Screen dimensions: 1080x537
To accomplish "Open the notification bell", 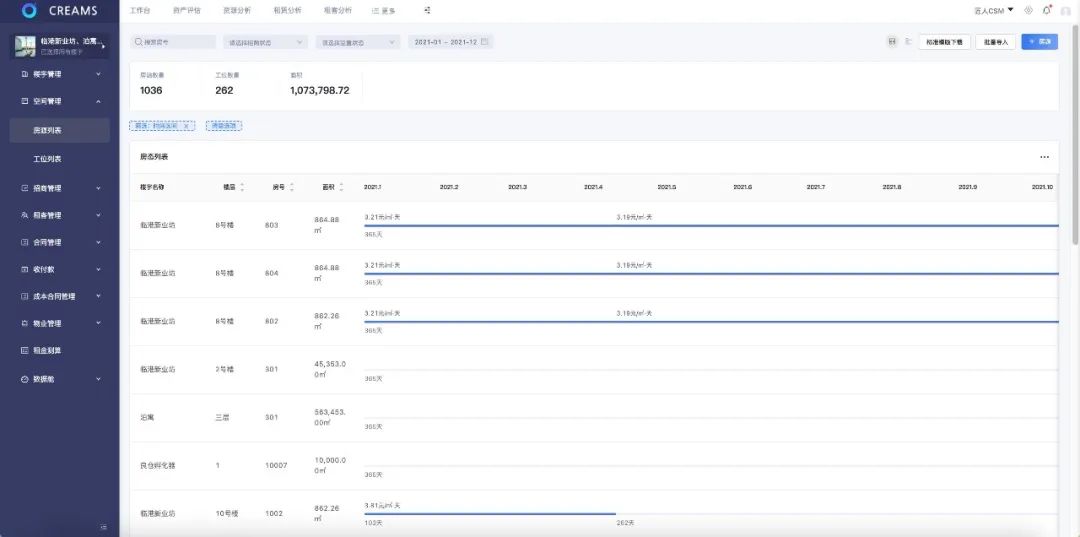I will (1046, 10).
